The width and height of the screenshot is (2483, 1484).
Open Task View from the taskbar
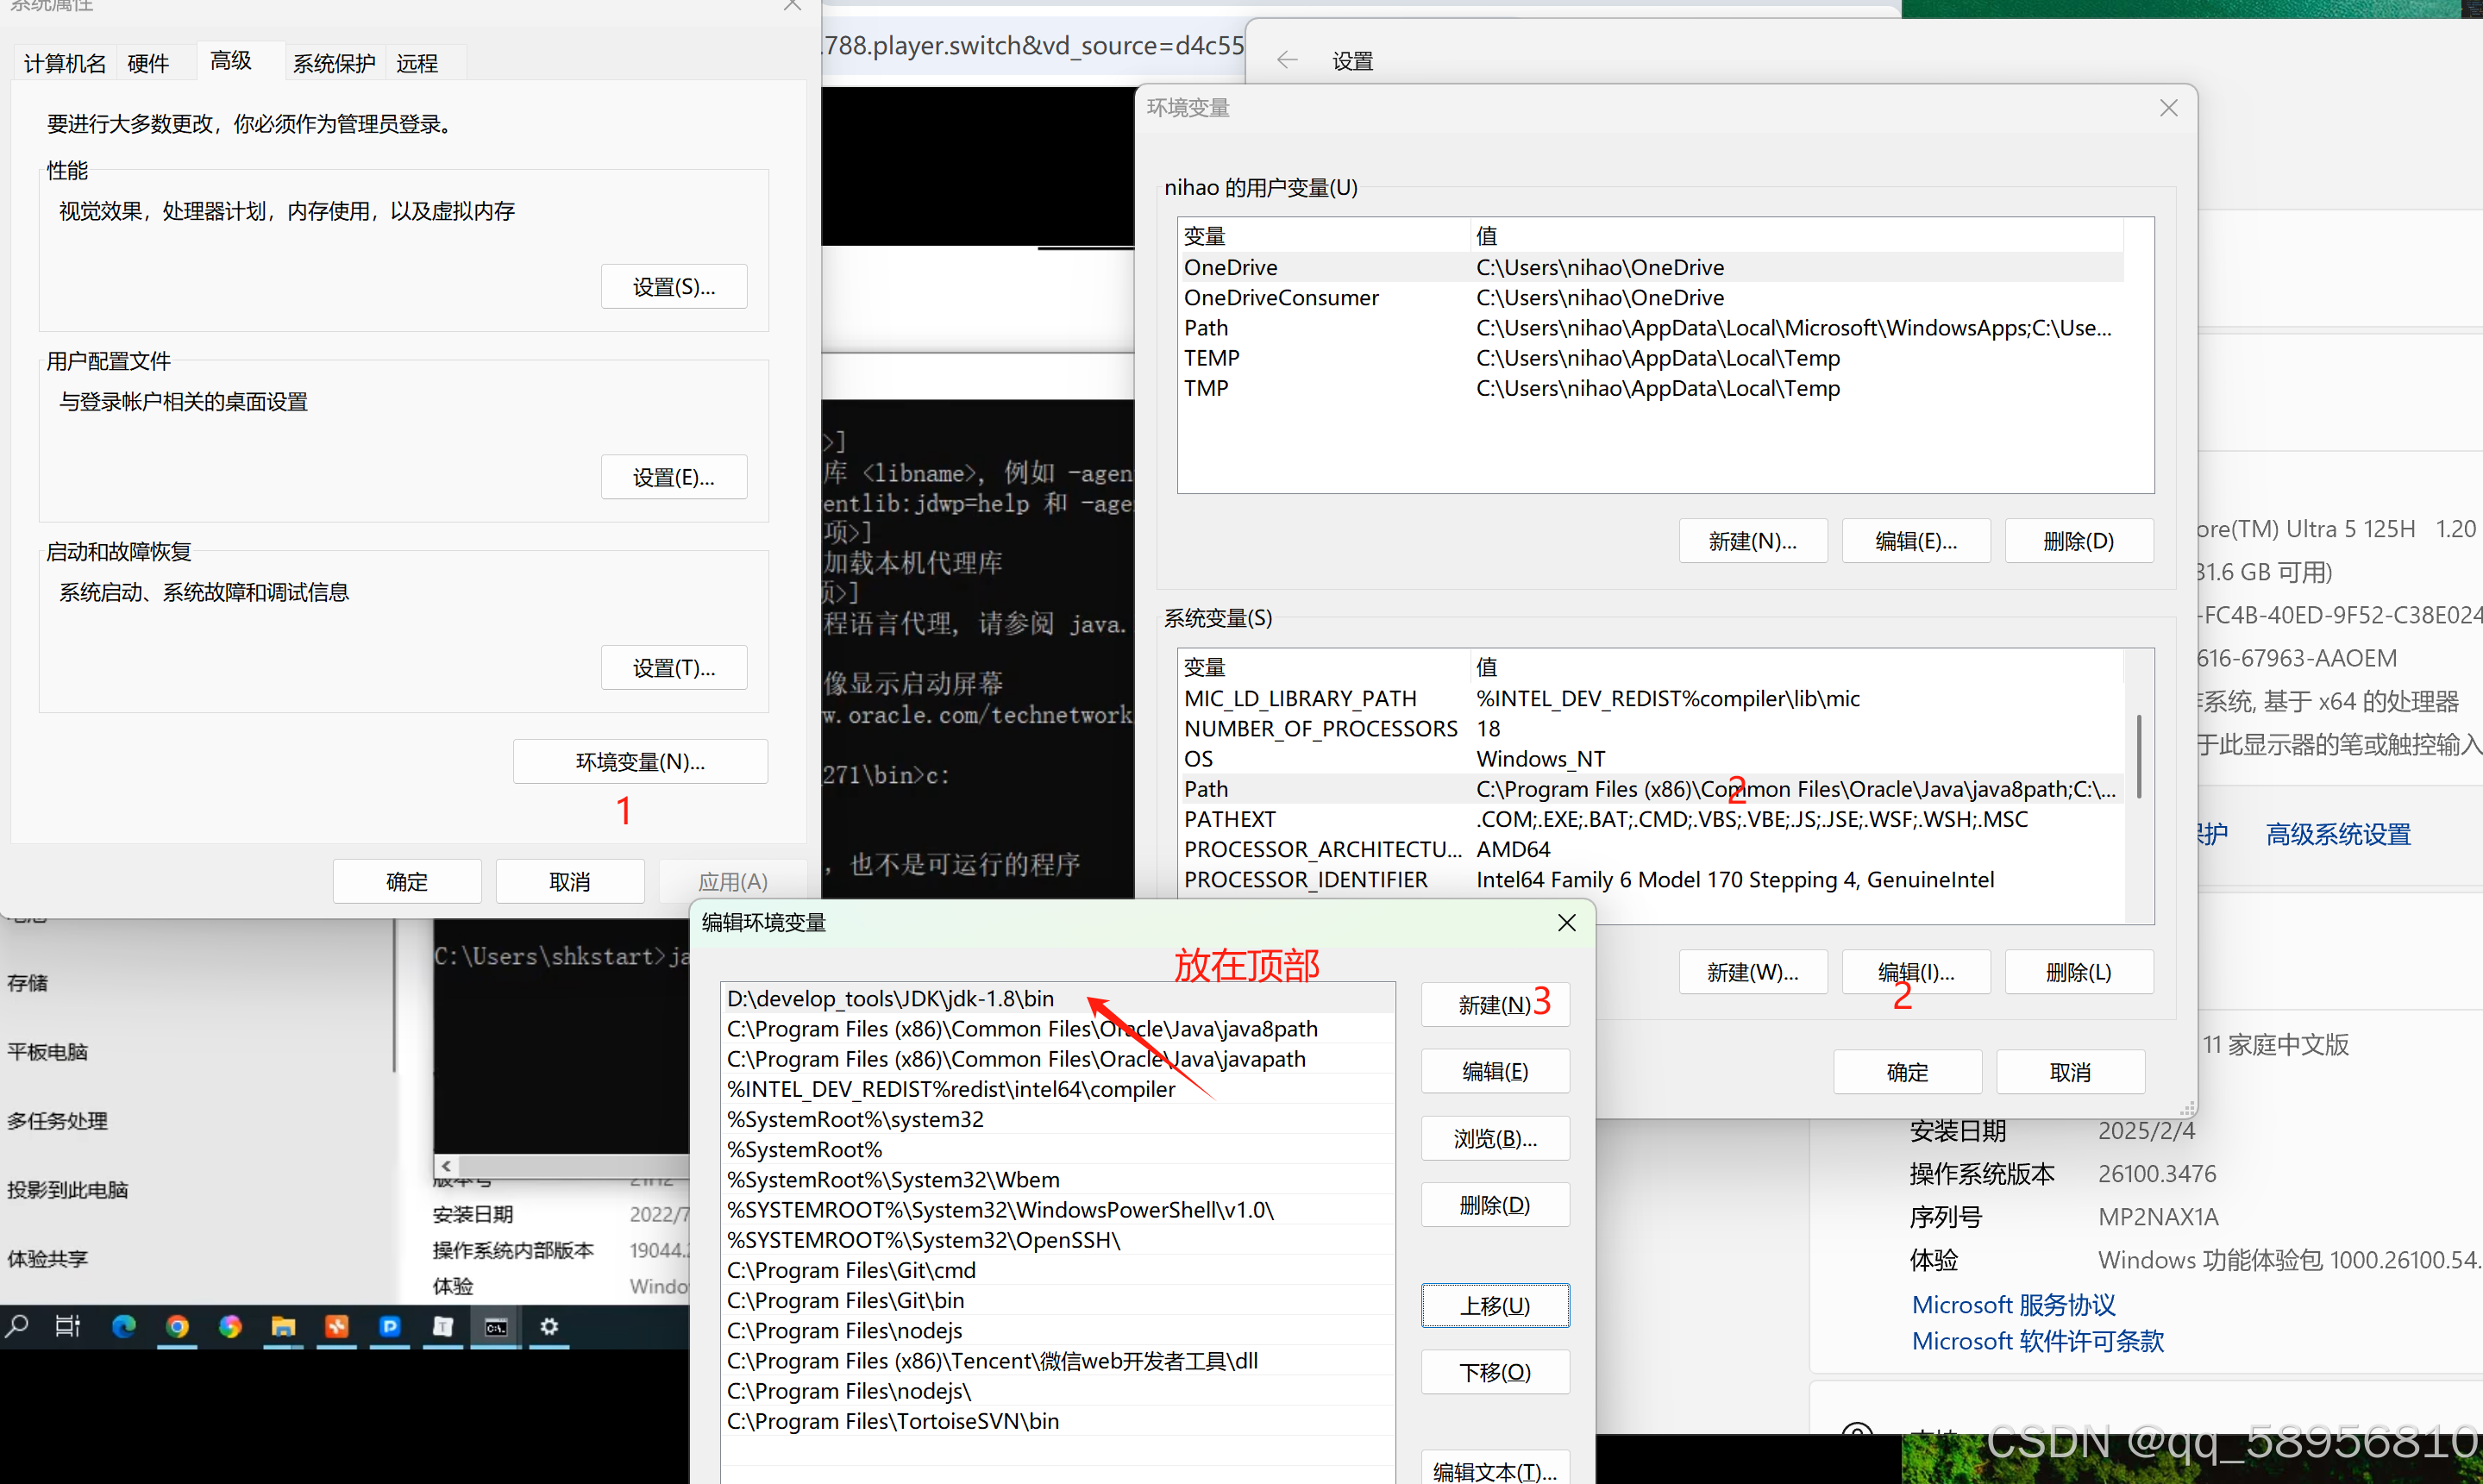tap(67, 1328)
